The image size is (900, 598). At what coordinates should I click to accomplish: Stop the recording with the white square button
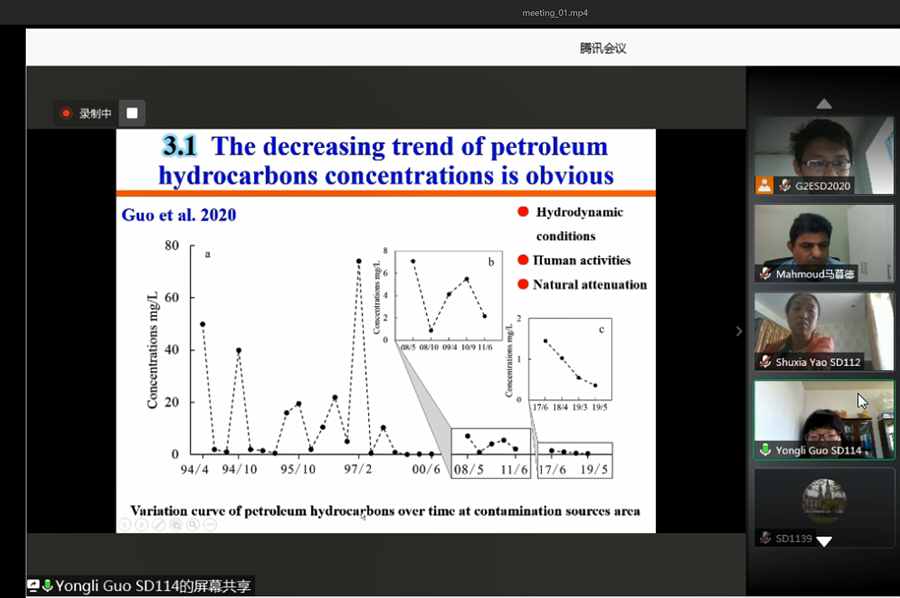132,113
